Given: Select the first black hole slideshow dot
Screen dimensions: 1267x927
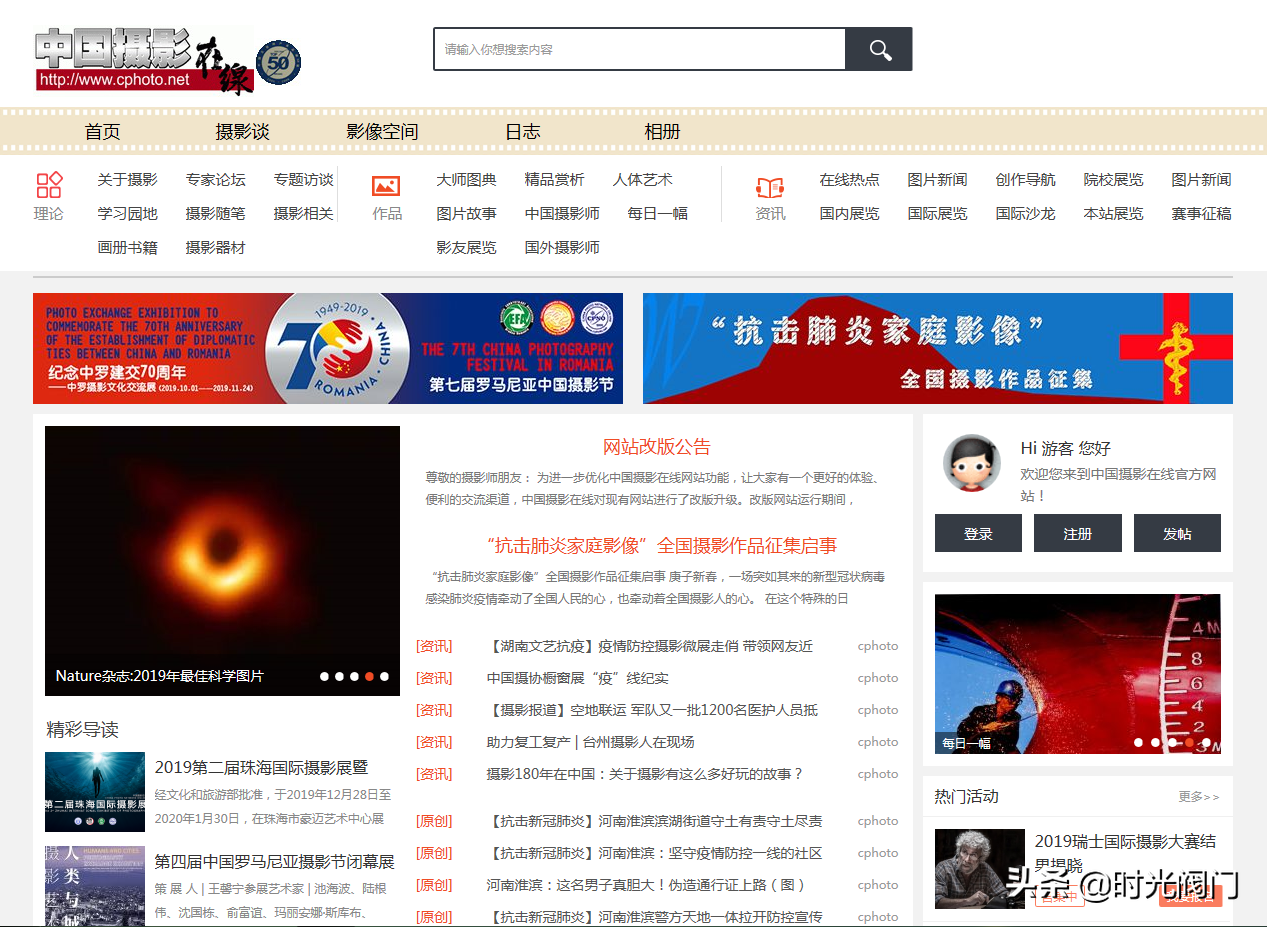Looking at the screenshot, I should coord(324,677).
